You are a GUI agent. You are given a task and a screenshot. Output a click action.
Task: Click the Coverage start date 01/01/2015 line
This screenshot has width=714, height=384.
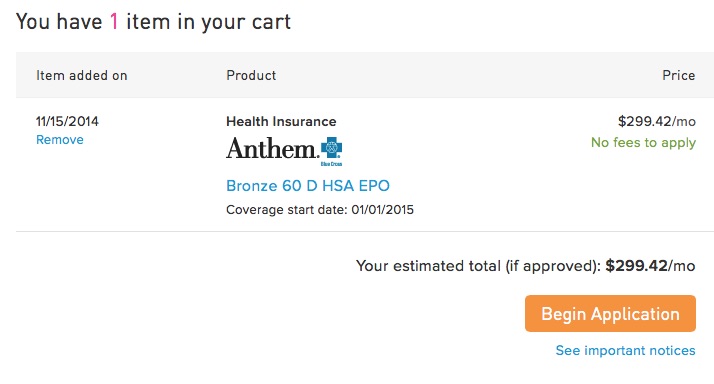coord(320,210)
